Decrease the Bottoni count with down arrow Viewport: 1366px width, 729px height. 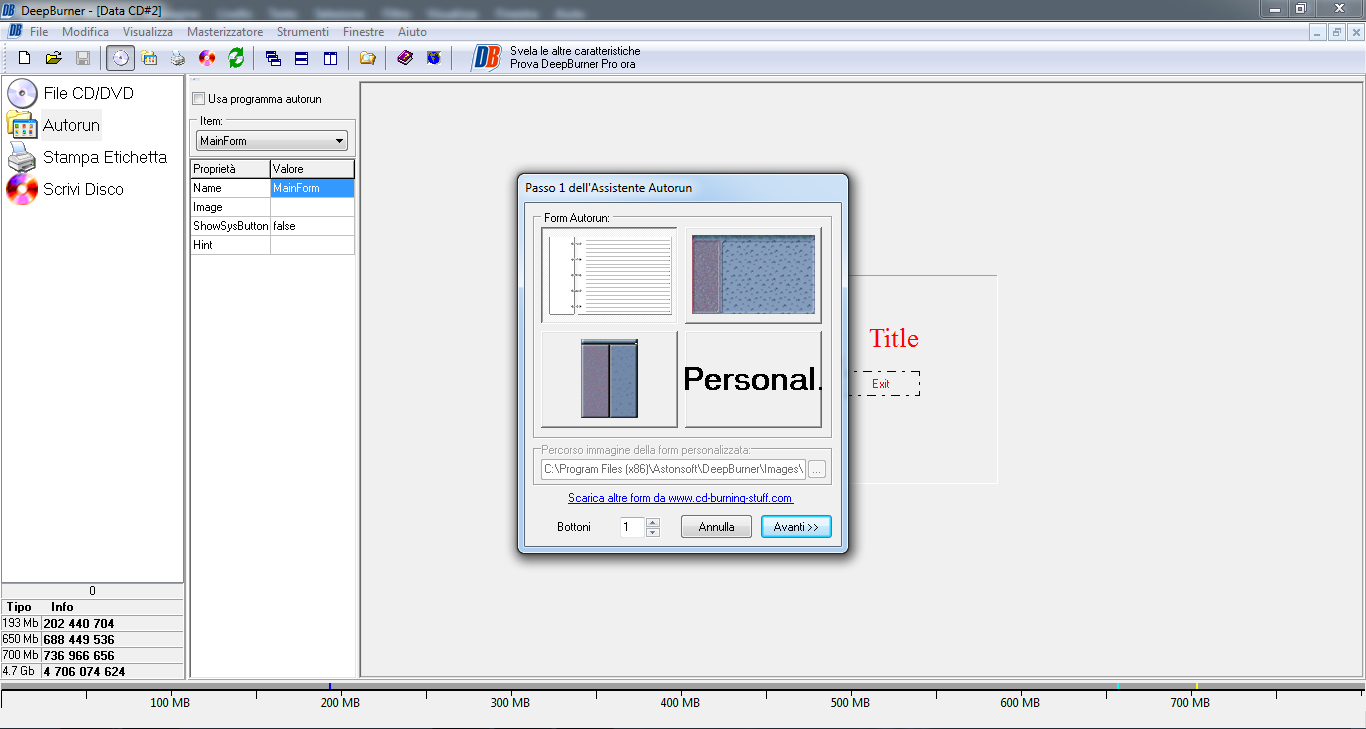pyautogui.click(x=653, y=532)
